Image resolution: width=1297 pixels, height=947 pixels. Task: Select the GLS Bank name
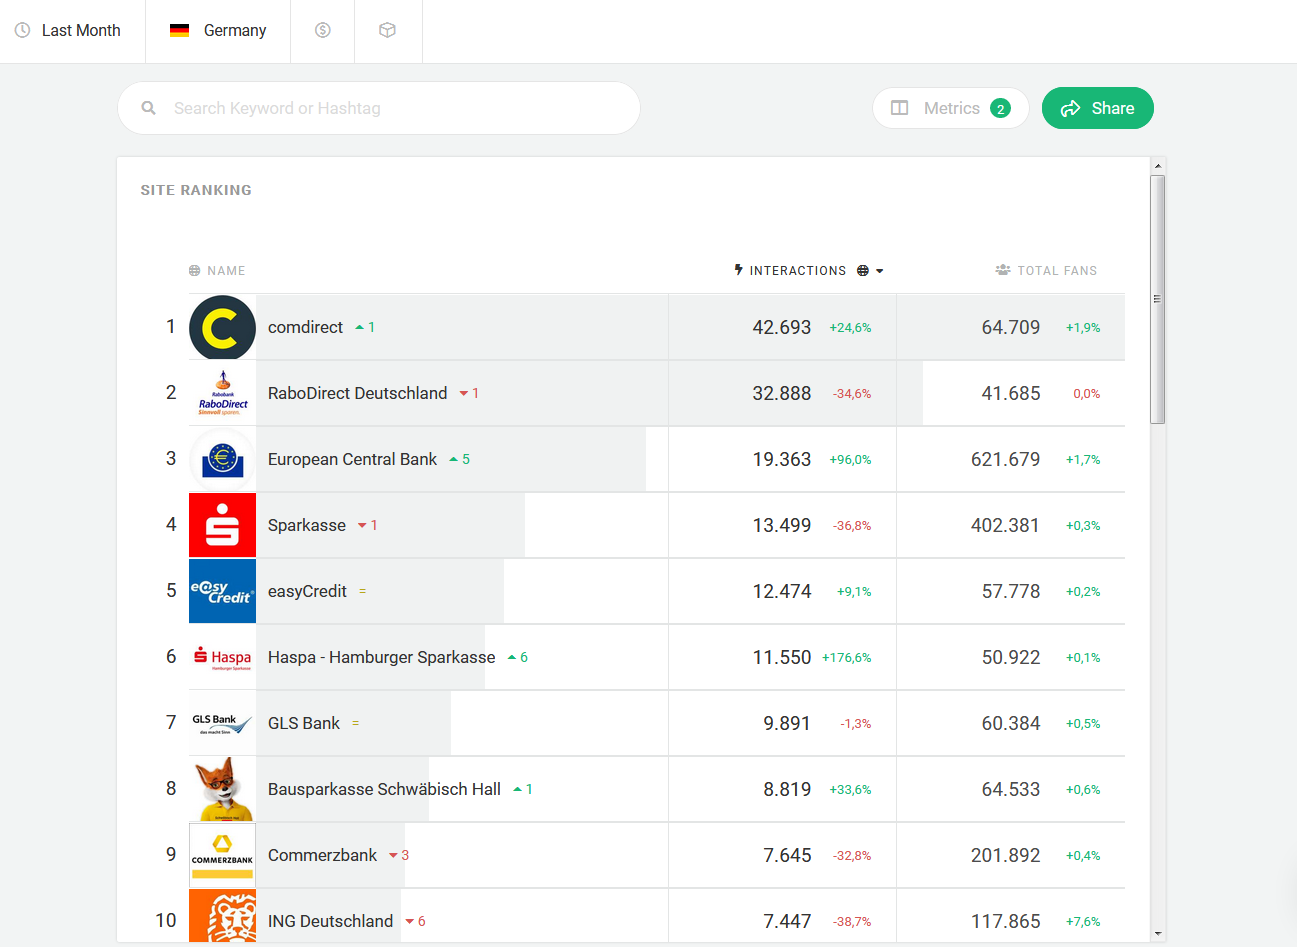[x=304, y=723]
